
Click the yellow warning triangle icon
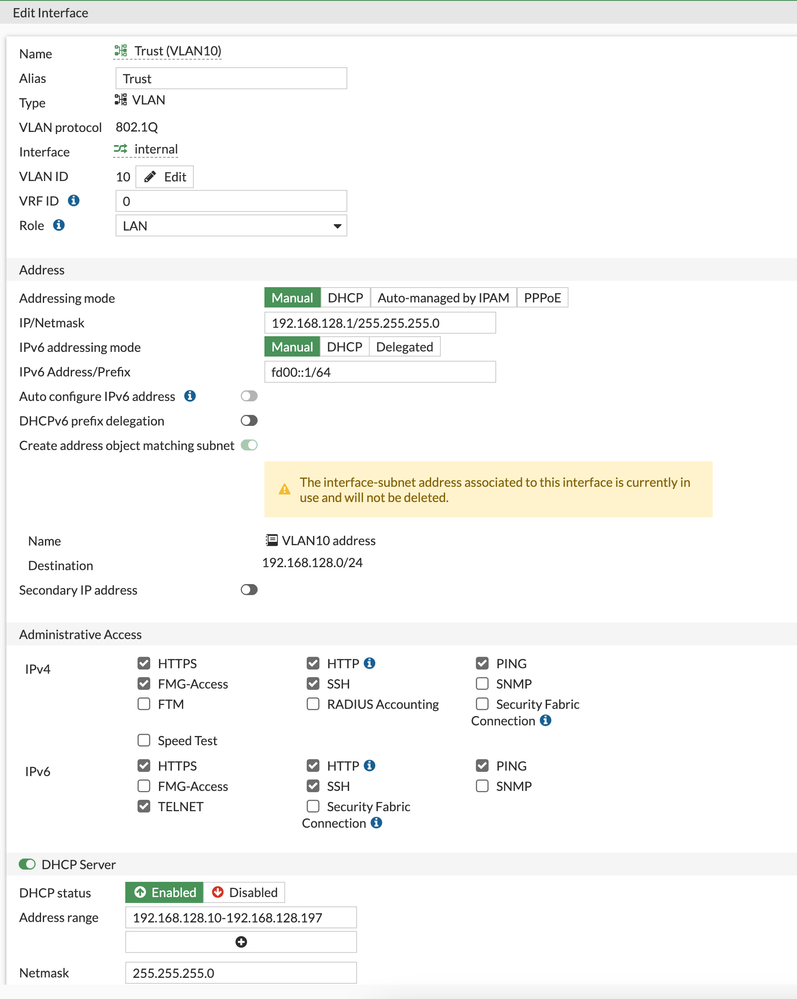[285, 490]
